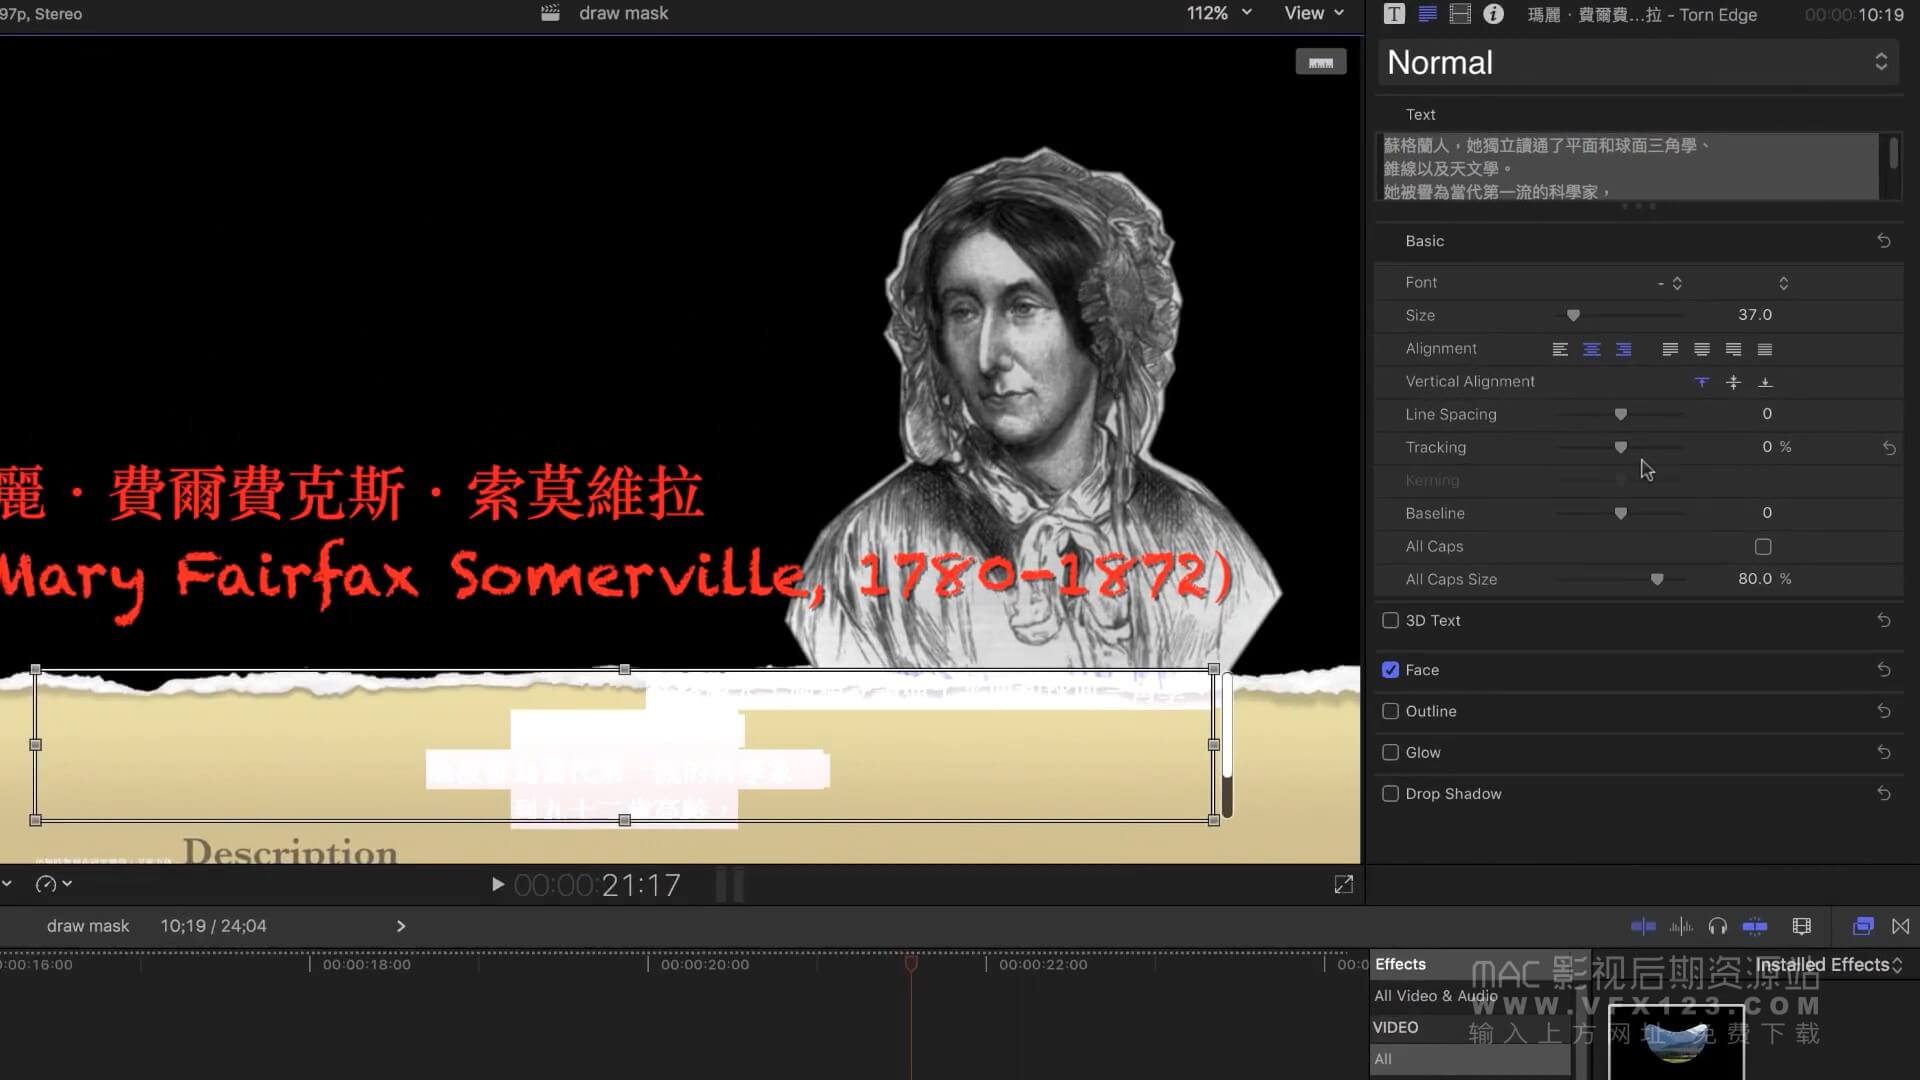Enable the Outline checkbox
This screenshot has width=1920, height=1080.
click(x=1390, y=711)
